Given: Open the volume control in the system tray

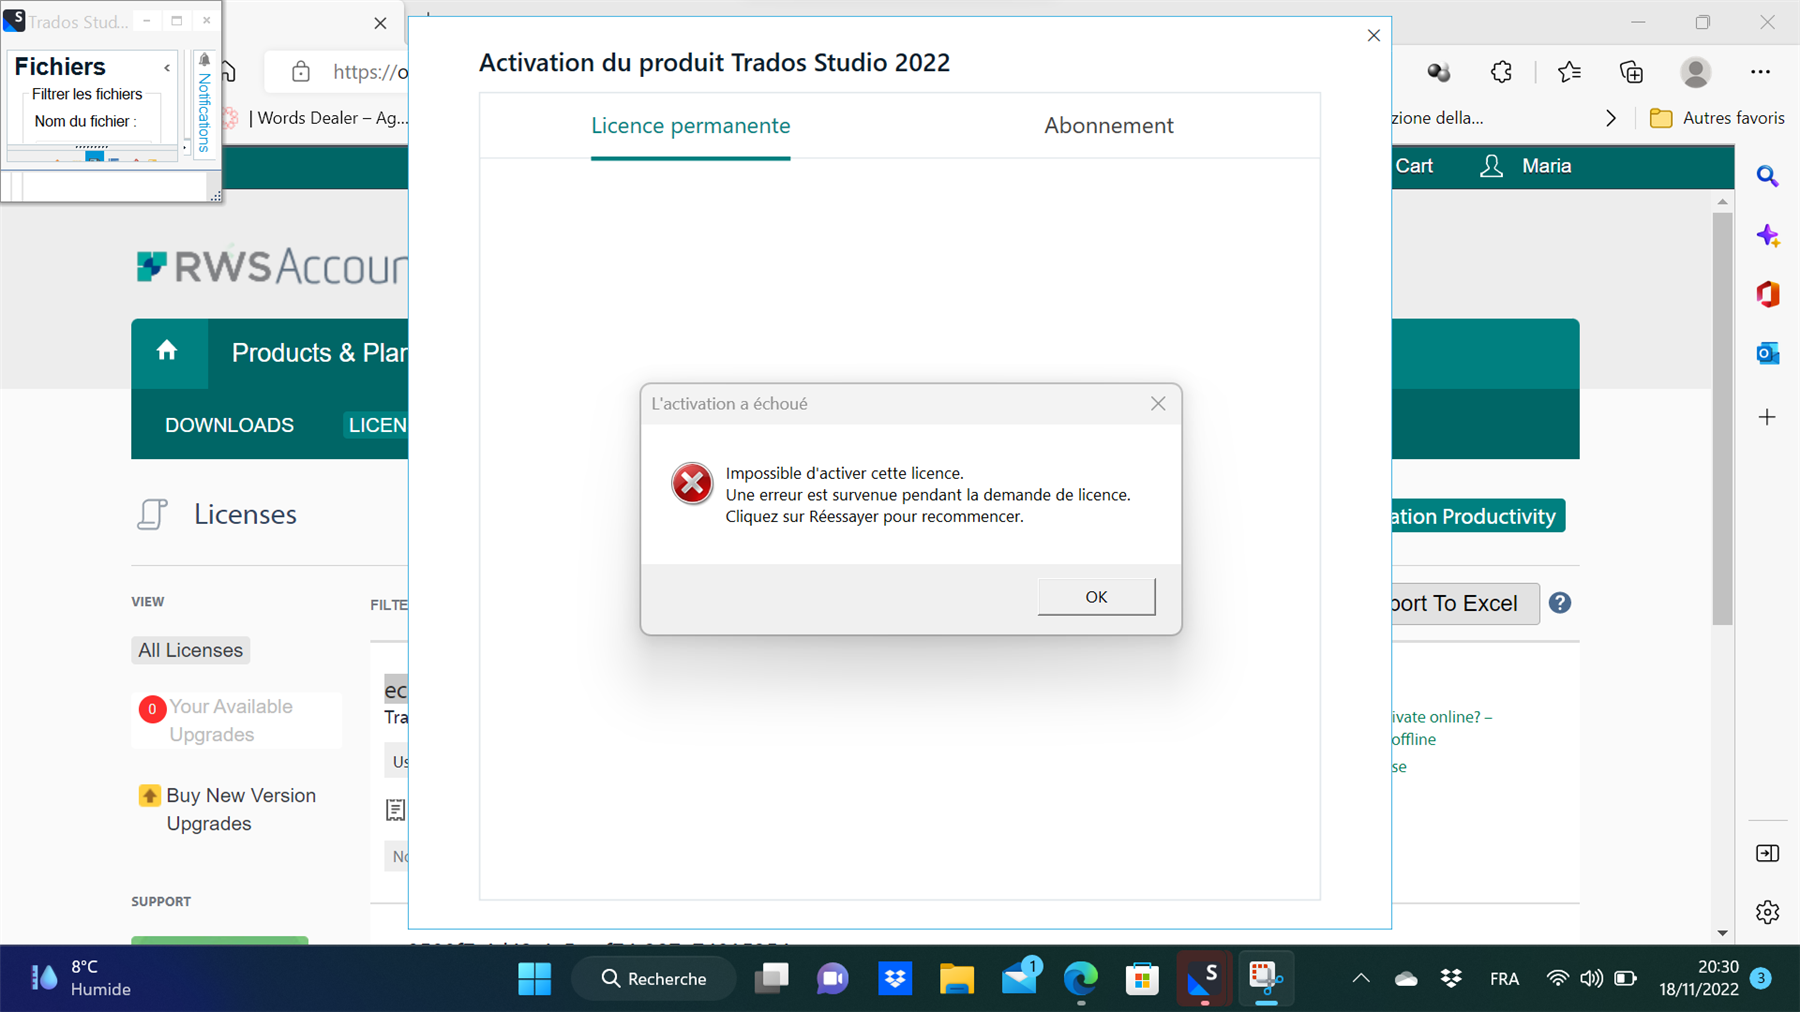Looking at the screenshot, I should [1592, 978].
